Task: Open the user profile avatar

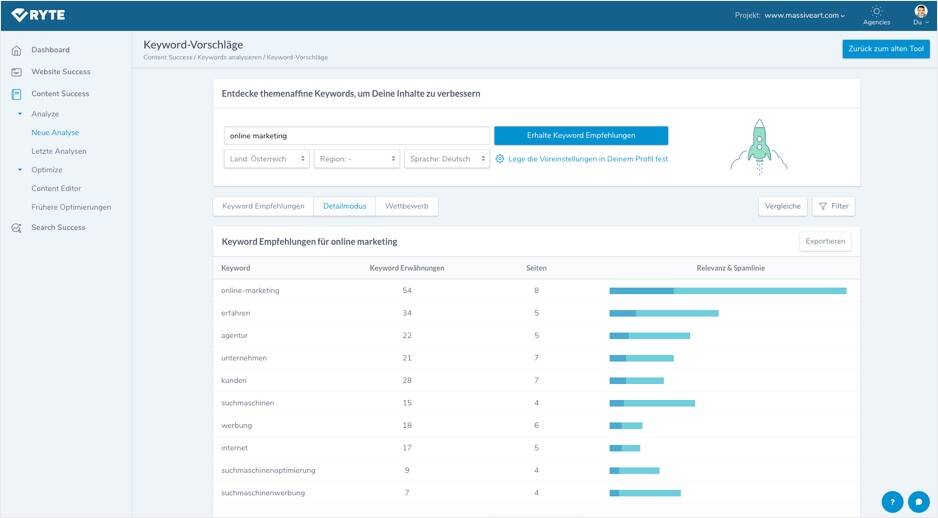Action: tap(920, 12)
